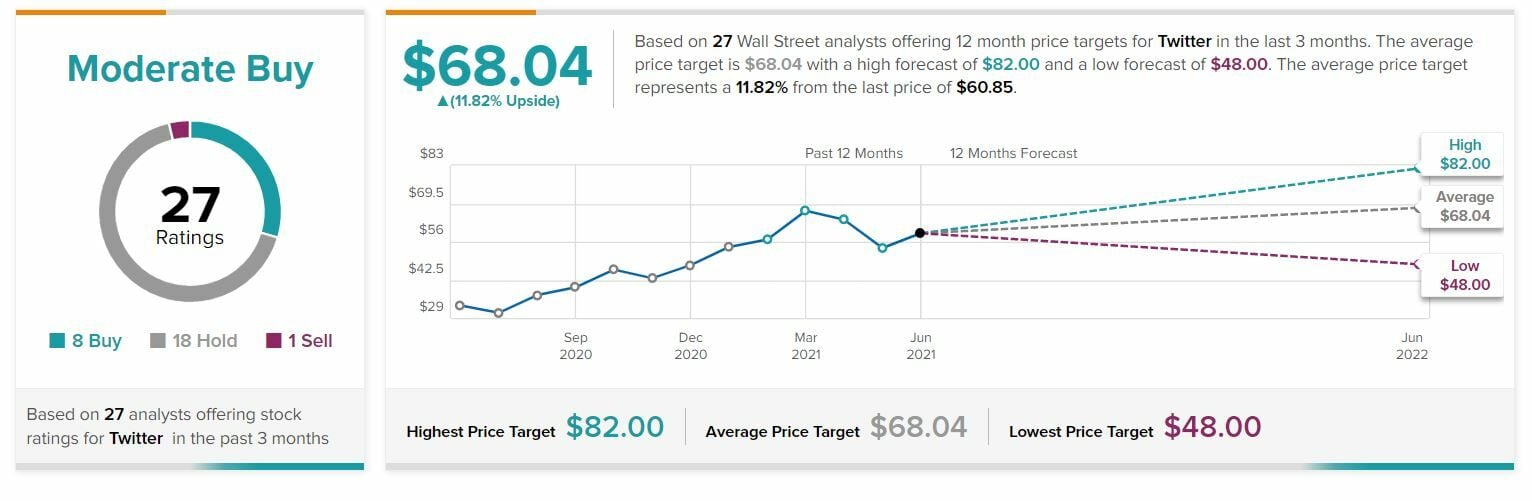Select the small purple Sell donut segment
This screenshot has height=501, width=1532.
180,130
